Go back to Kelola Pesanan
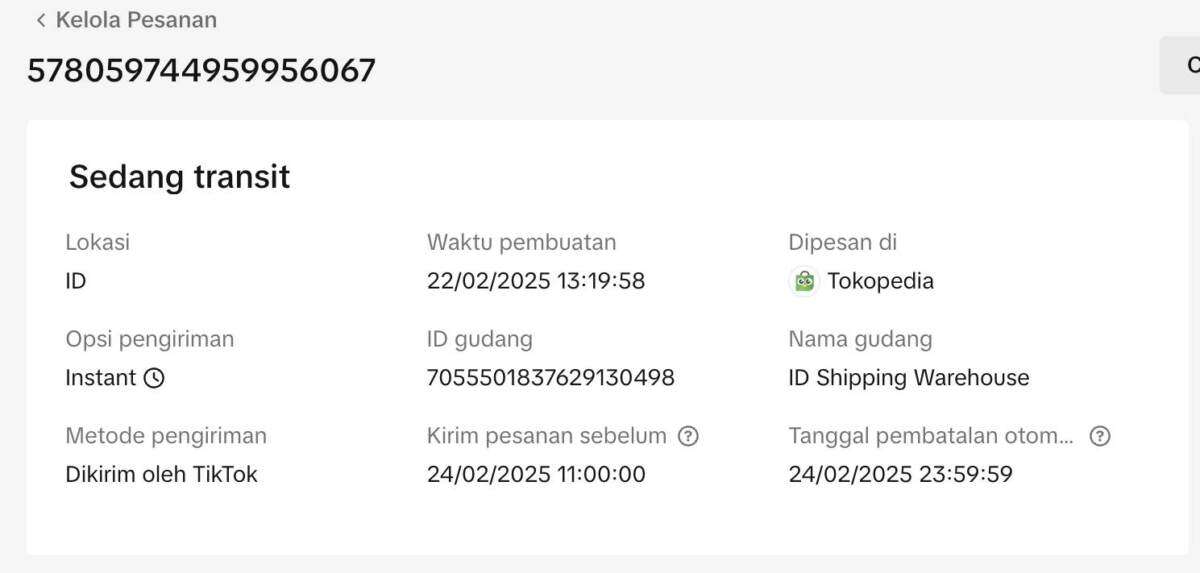The height and width of the screenshot is (573, 1200). point(136,20)
